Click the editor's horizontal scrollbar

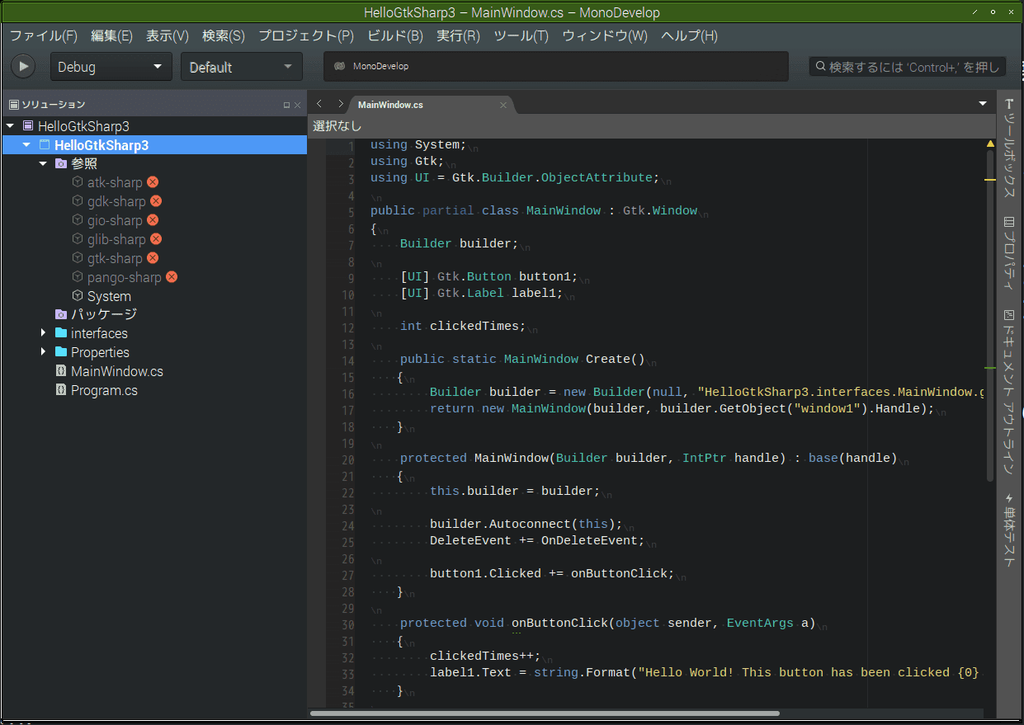coord(545,713)
